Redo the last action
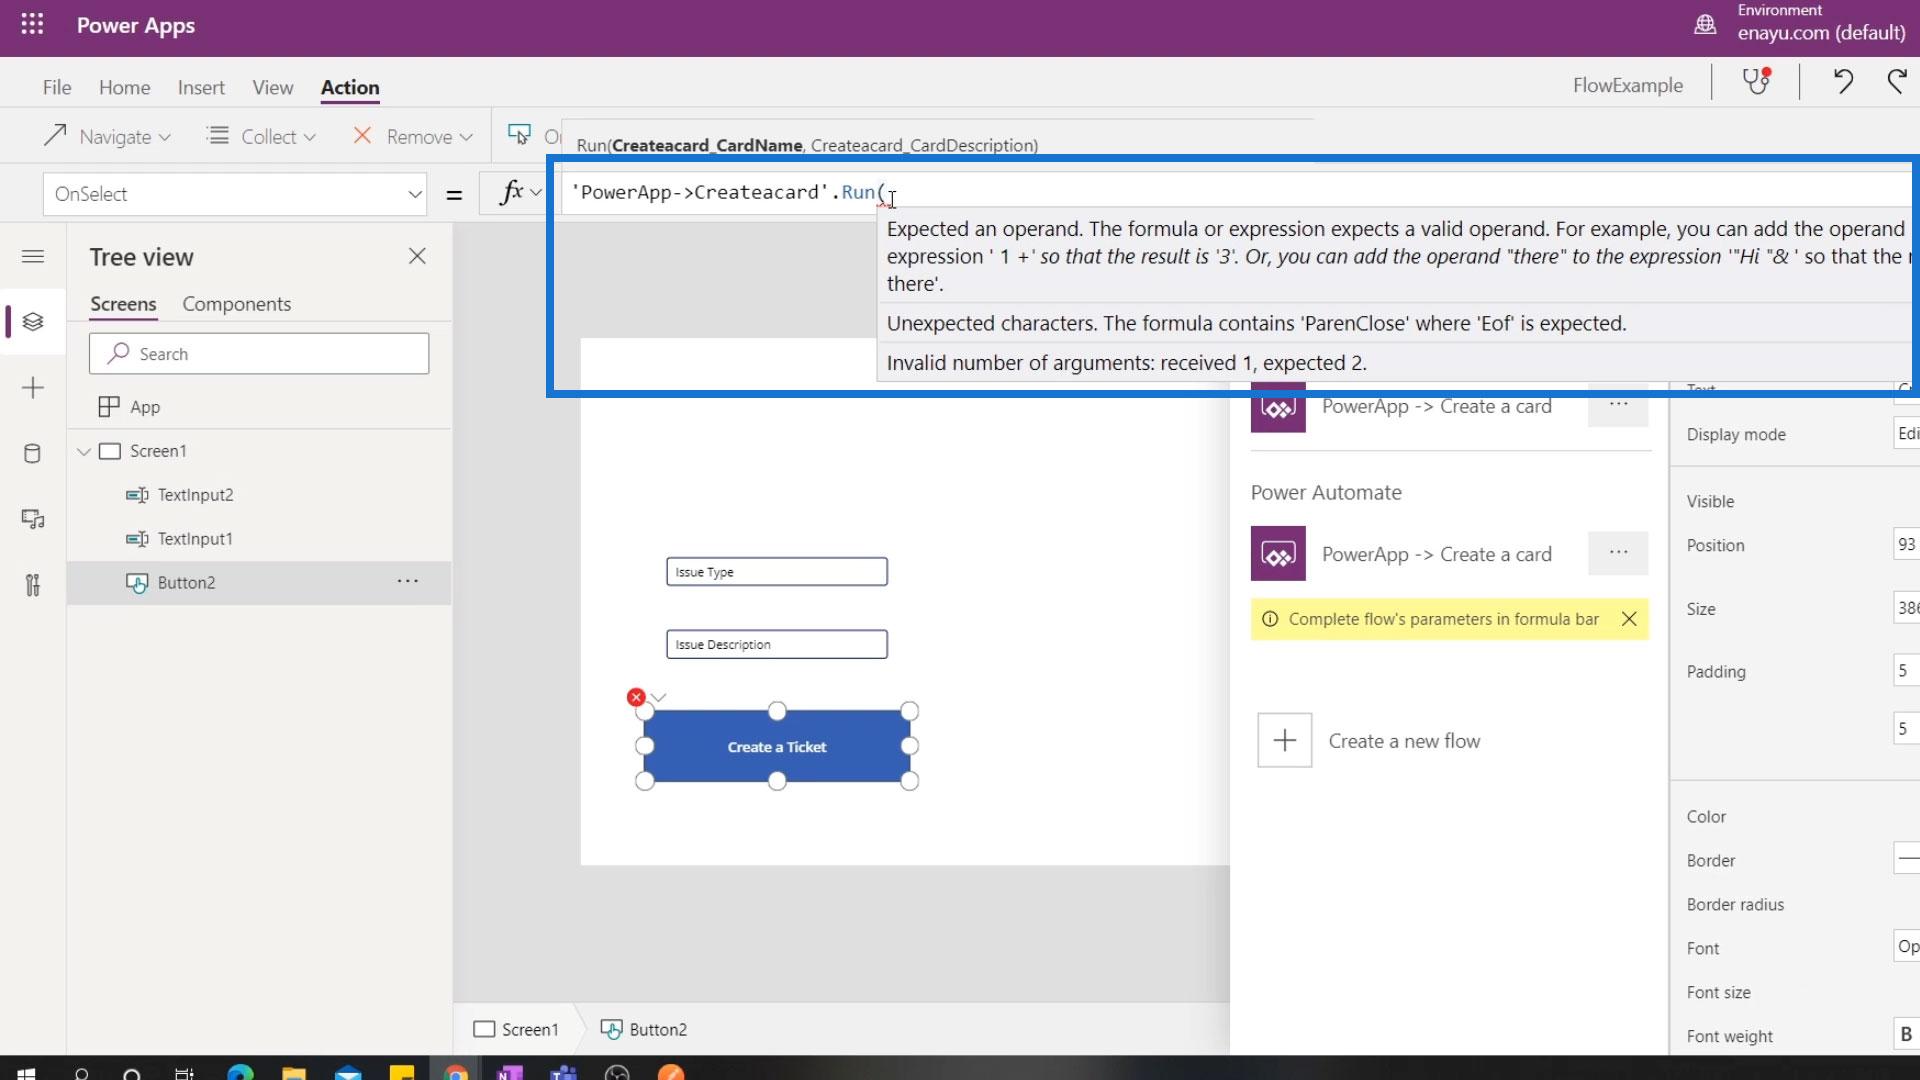The image size is (1920, 1080). point(1897,82)
